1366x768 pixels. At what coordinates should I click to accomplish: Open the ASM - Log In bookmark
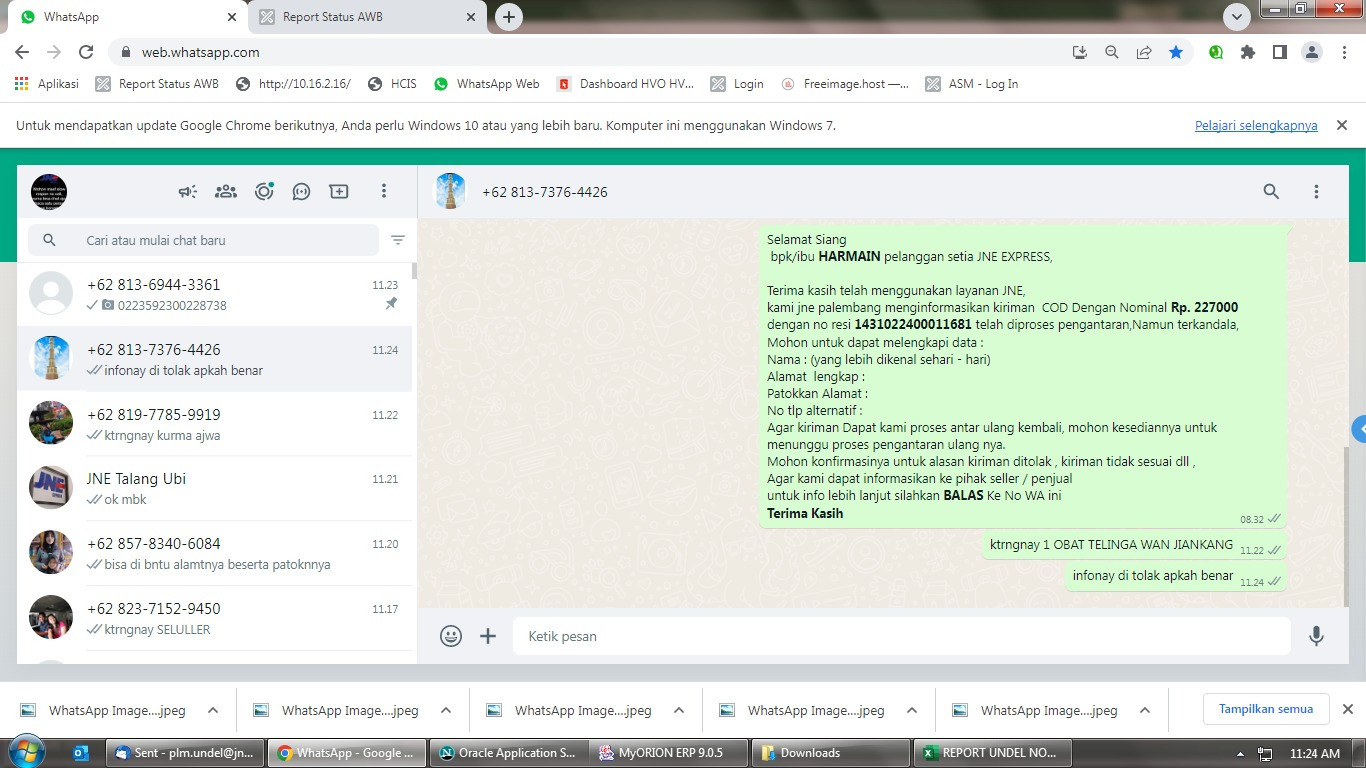point(972,84)
